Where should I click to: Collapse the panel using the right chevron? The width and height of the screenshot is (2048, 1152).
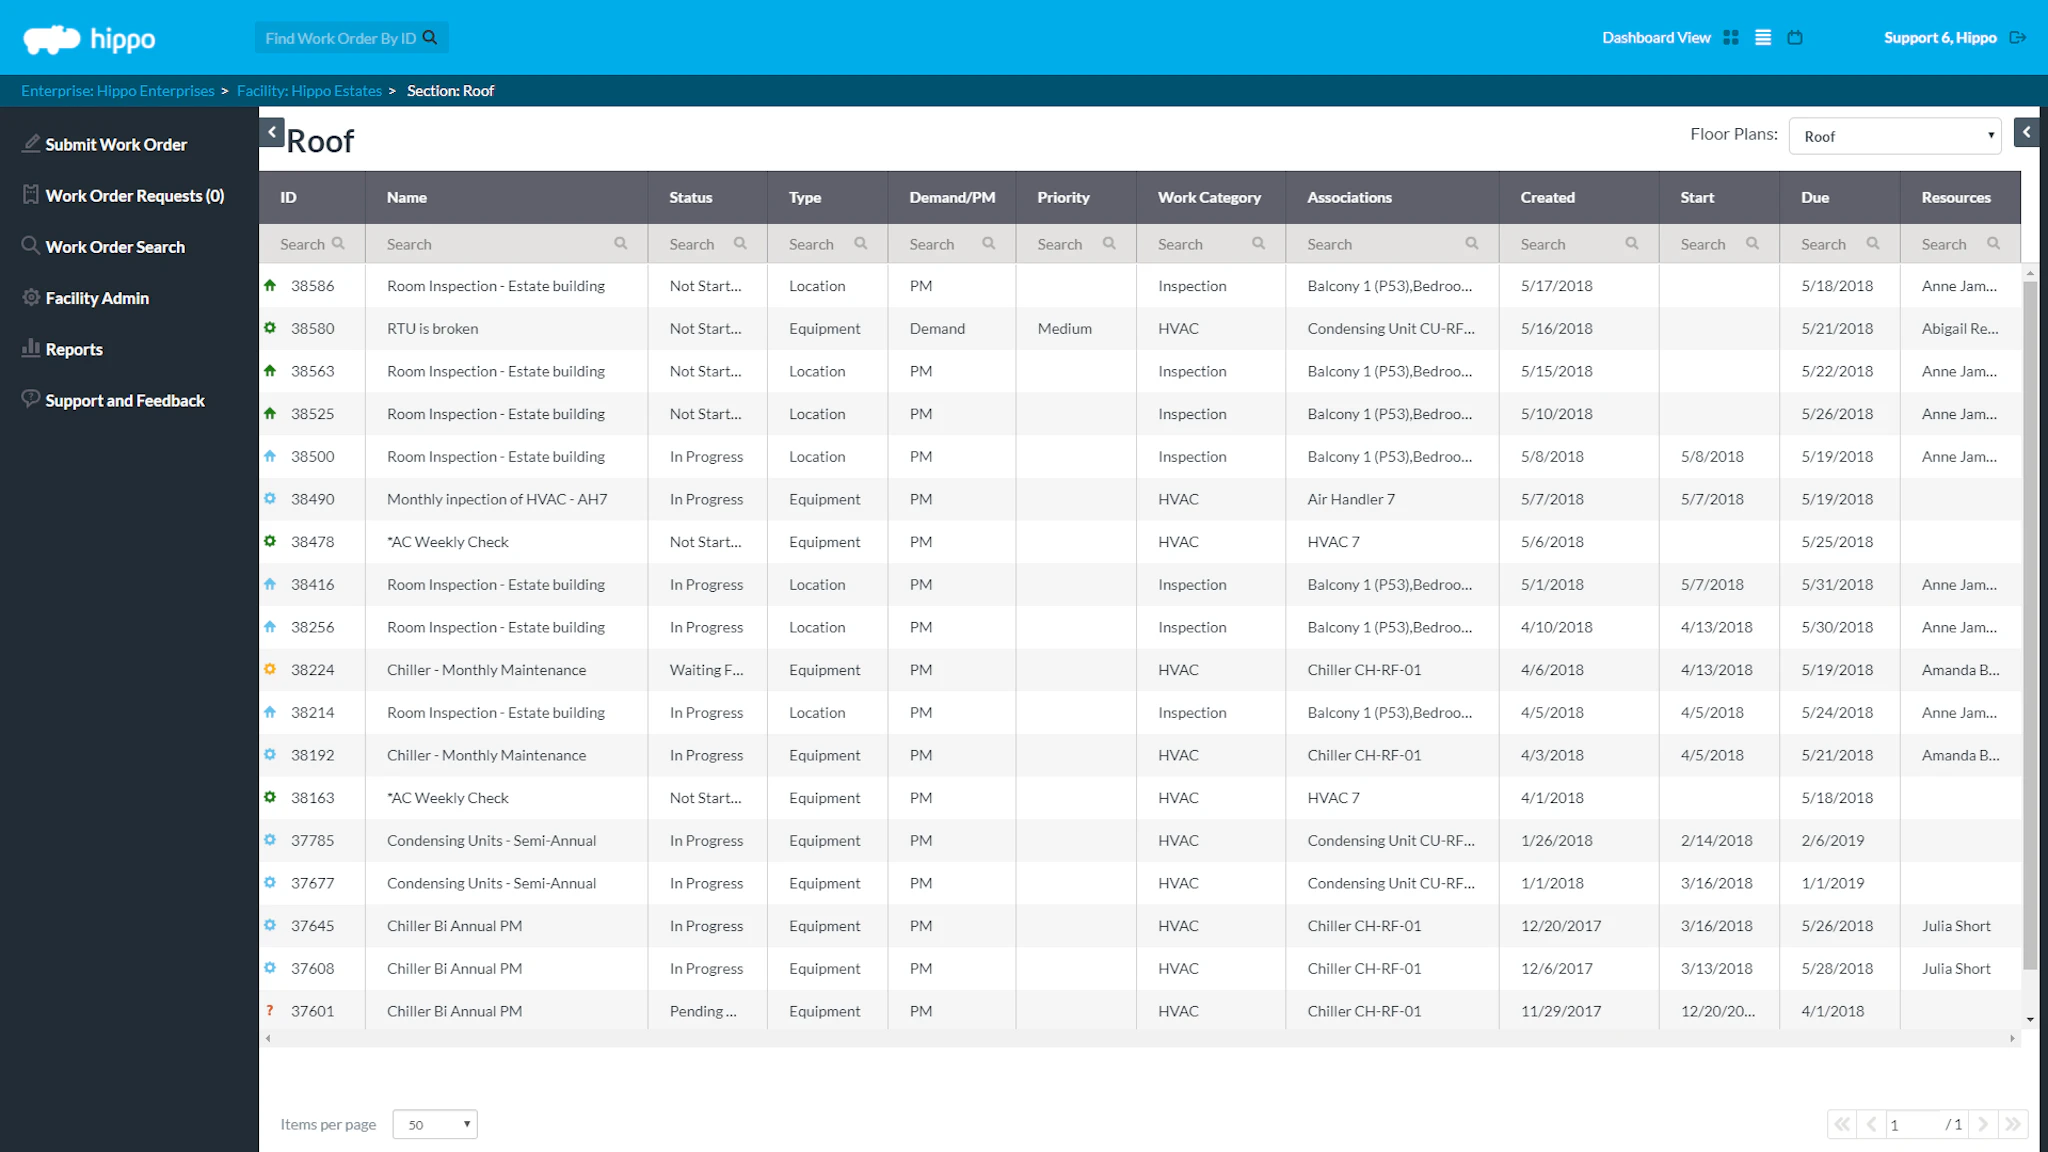point(2026,131)
